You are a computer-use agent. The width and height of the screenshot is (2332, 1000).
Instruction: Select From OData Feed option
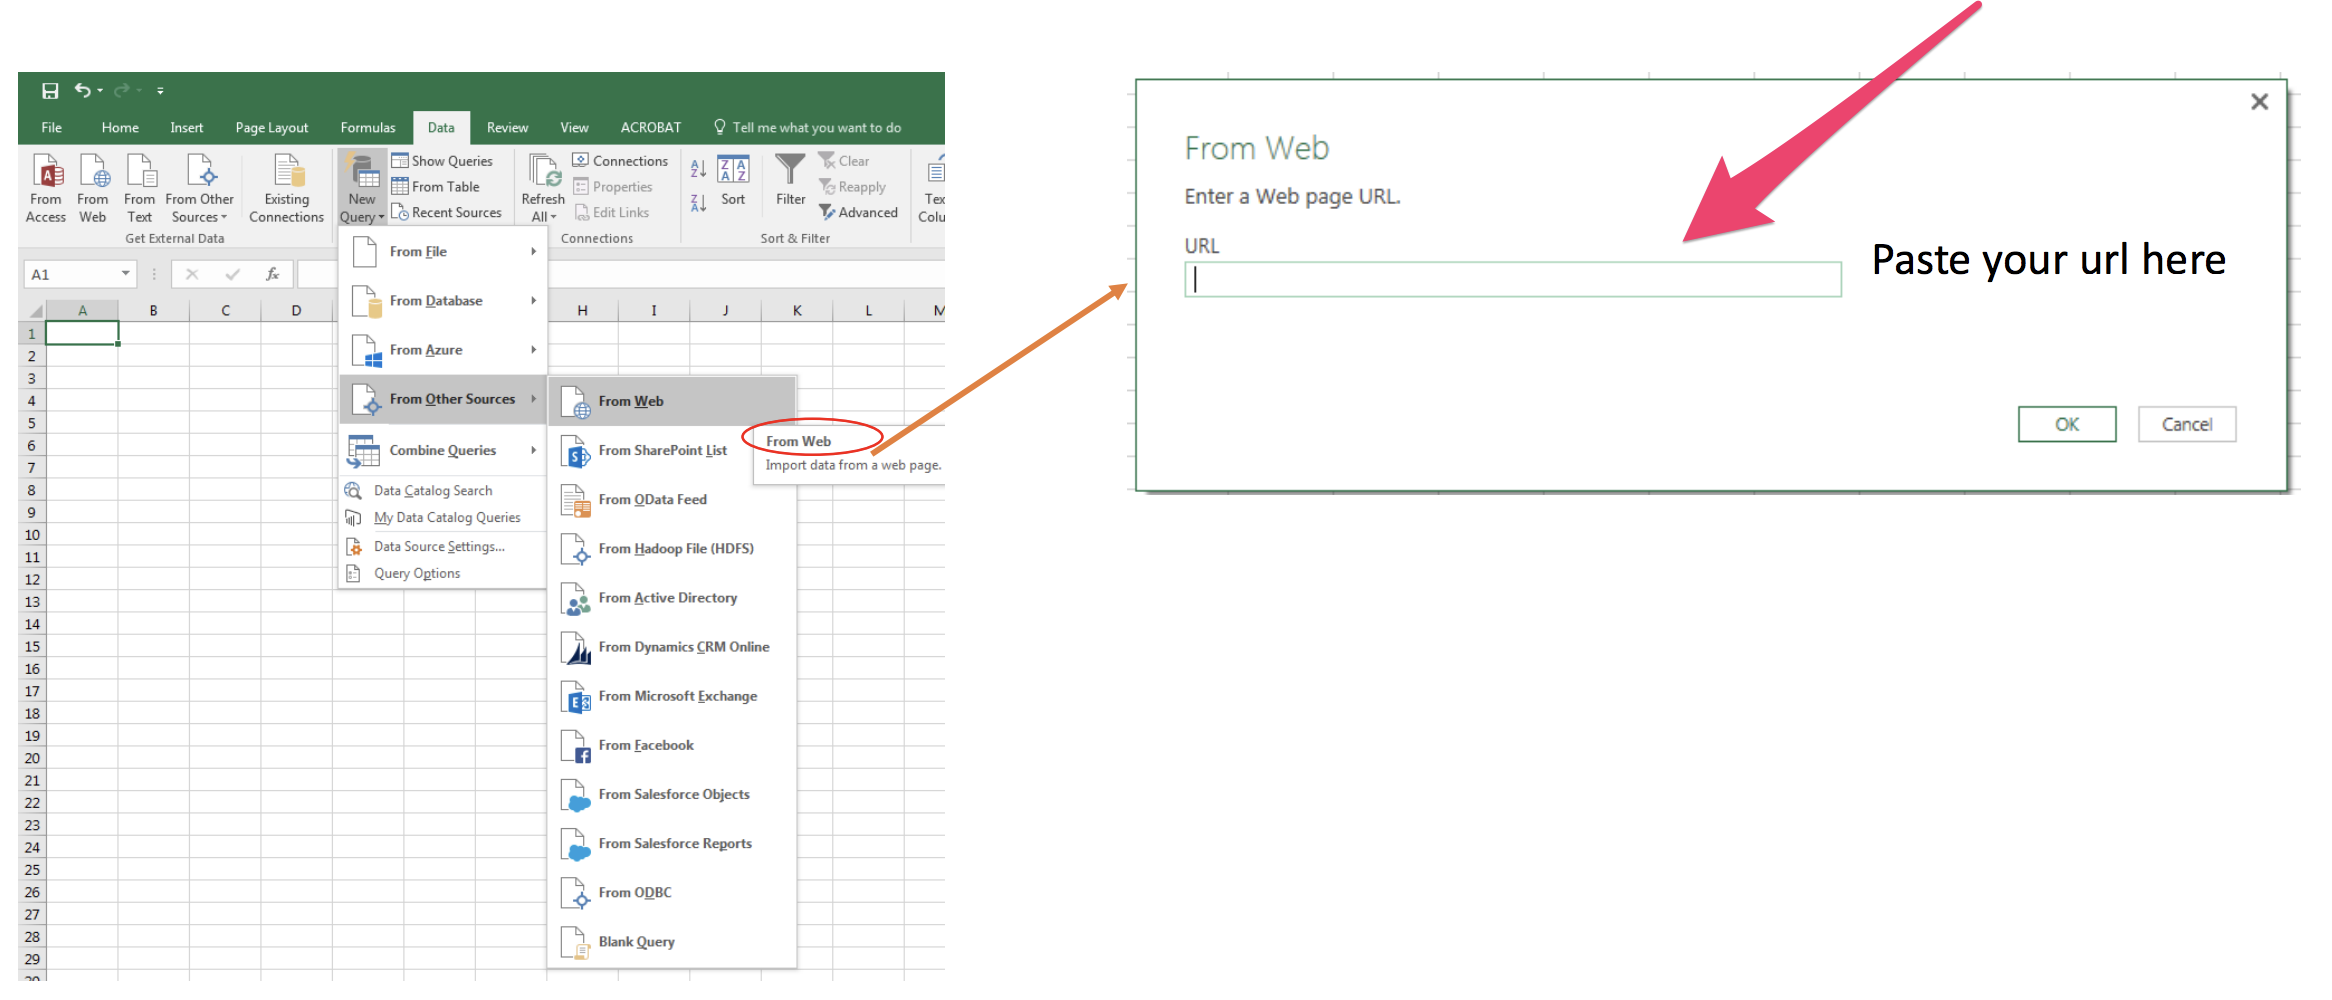coord(672,500)
